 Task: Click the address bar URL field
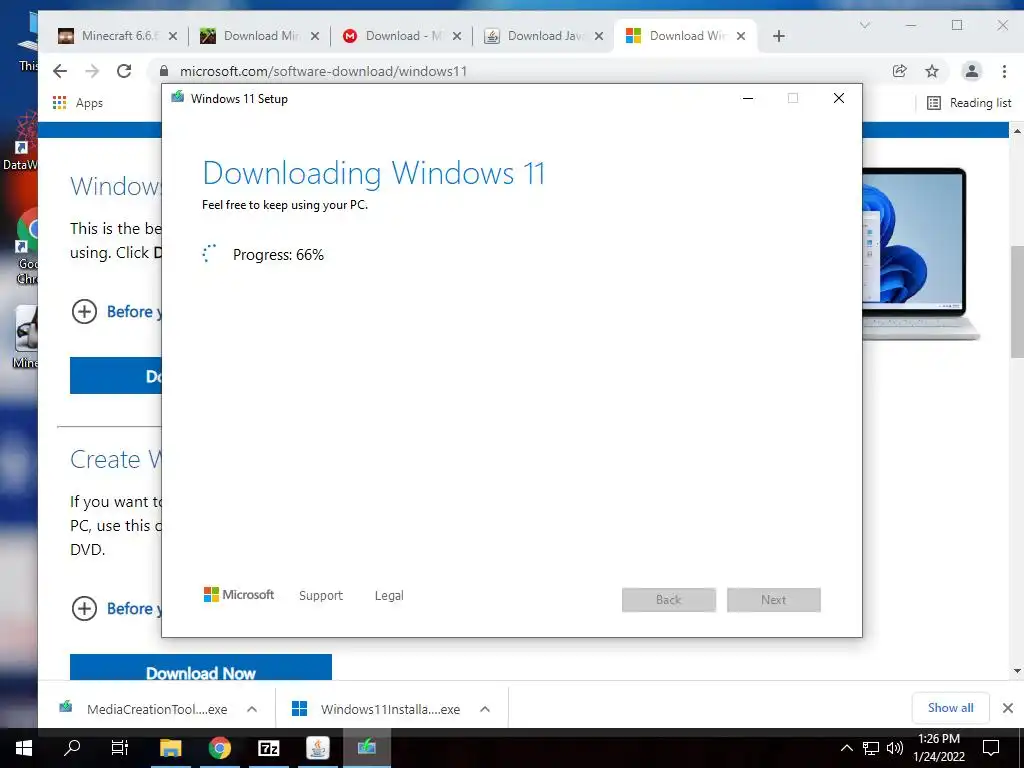tap(522, 71)
